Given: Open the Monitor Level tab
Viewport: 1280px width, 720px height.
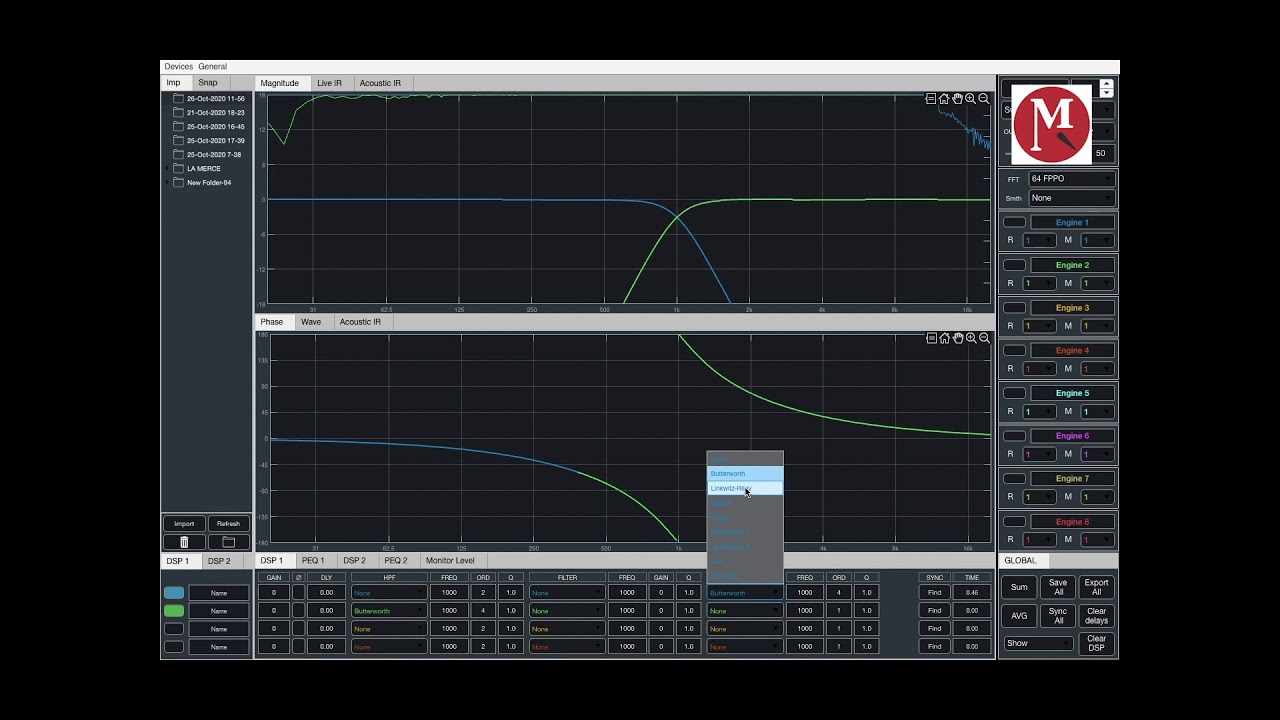Looking at the screenshot, I should tap(450, 560).
